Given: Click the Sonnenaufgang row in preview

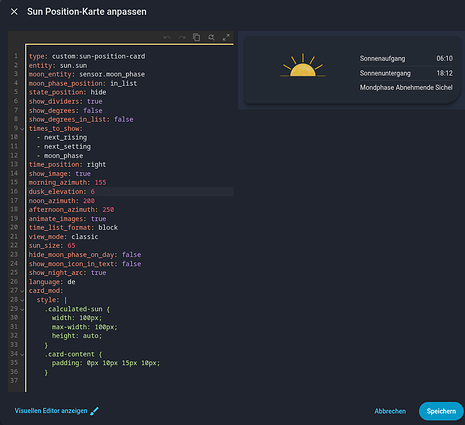Looking at the screenshot, I should [x=406, y=59].
